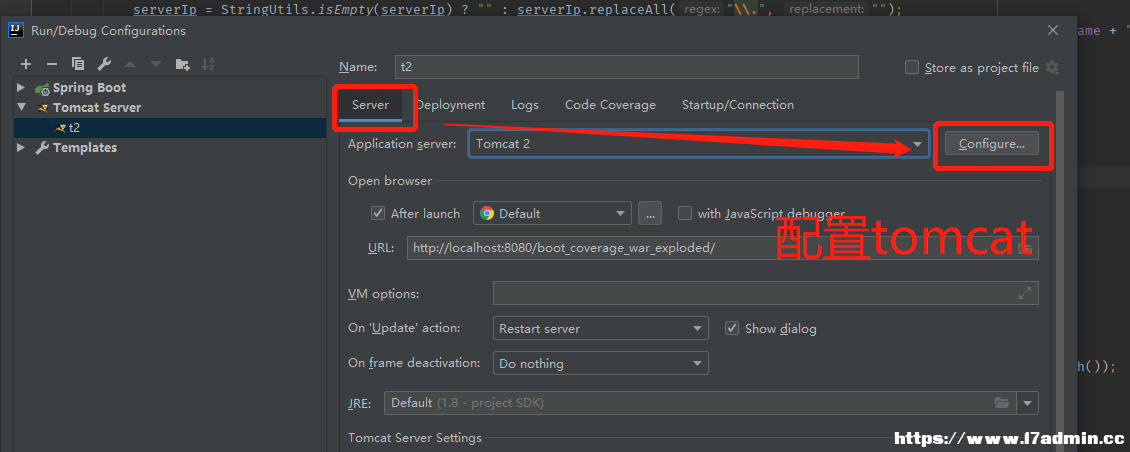This screenshot has width=1130, height=452.
Task: Enable the with JavaScript debugger checkbox
Action: pyautogui.click(x=685, y=213)
